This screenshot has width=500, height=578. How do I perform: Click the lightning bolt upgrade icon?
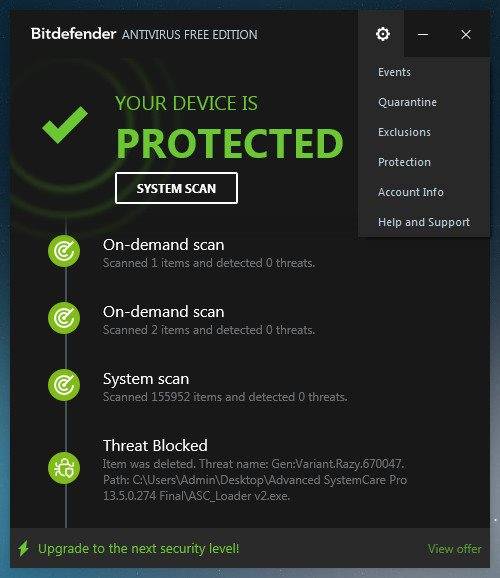[x=24, y=549]
